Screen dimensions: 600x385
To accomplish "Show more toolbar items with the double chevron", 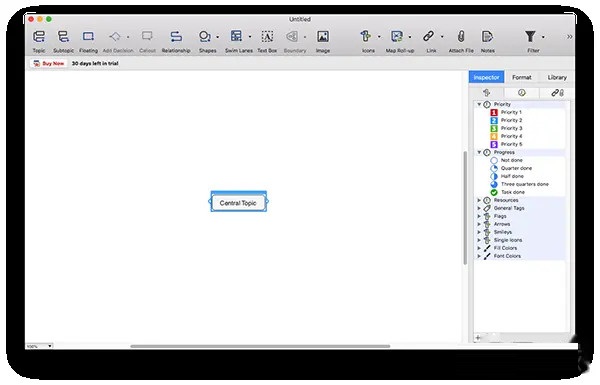I will 569,37.
